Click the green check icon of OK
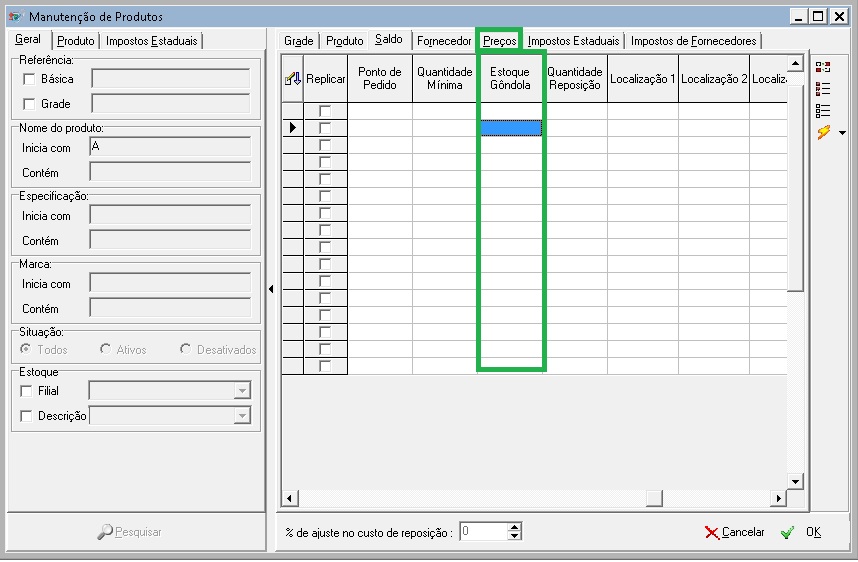The width and height of the screenshot is (858, 562). [787, 532]
